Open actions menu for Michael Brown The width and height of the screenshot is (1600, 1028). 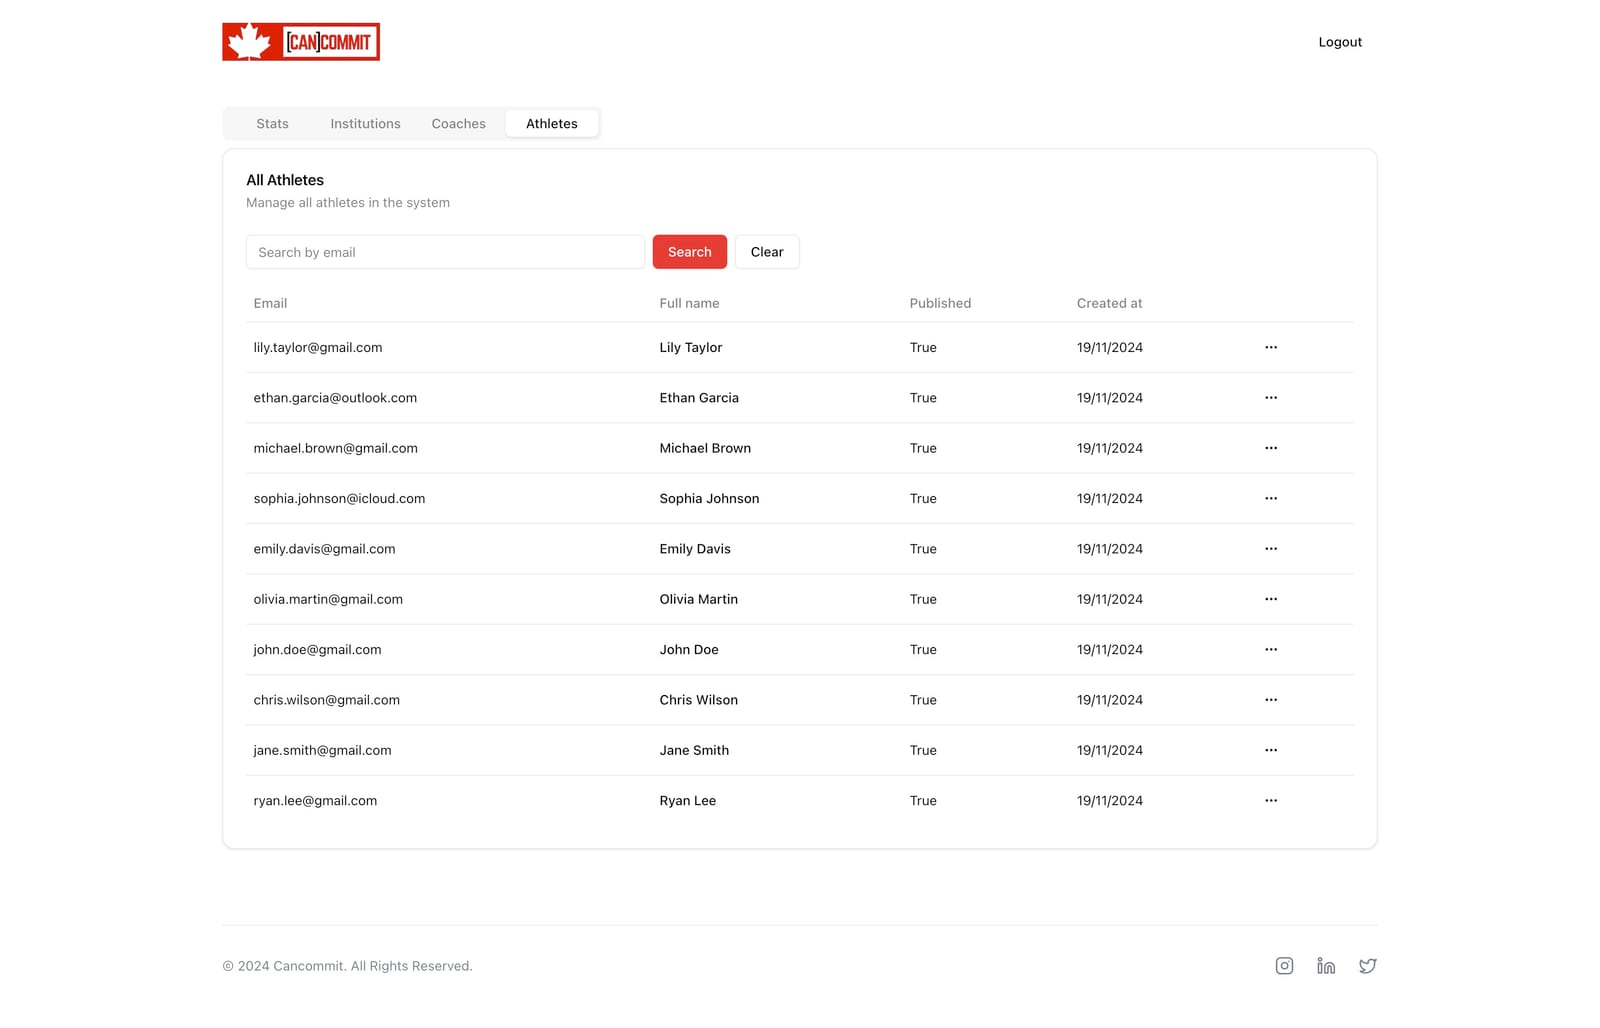click(x=1271, y=448)
